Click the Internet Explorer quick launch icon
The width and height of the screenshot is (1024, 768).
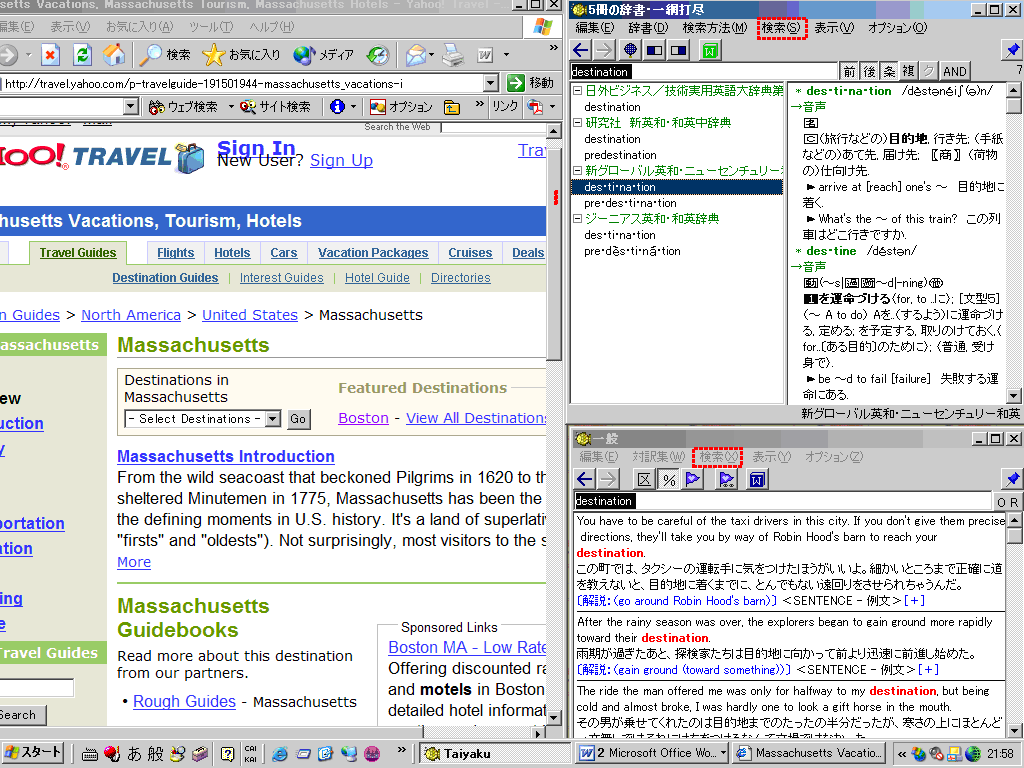tap(280, 754)
